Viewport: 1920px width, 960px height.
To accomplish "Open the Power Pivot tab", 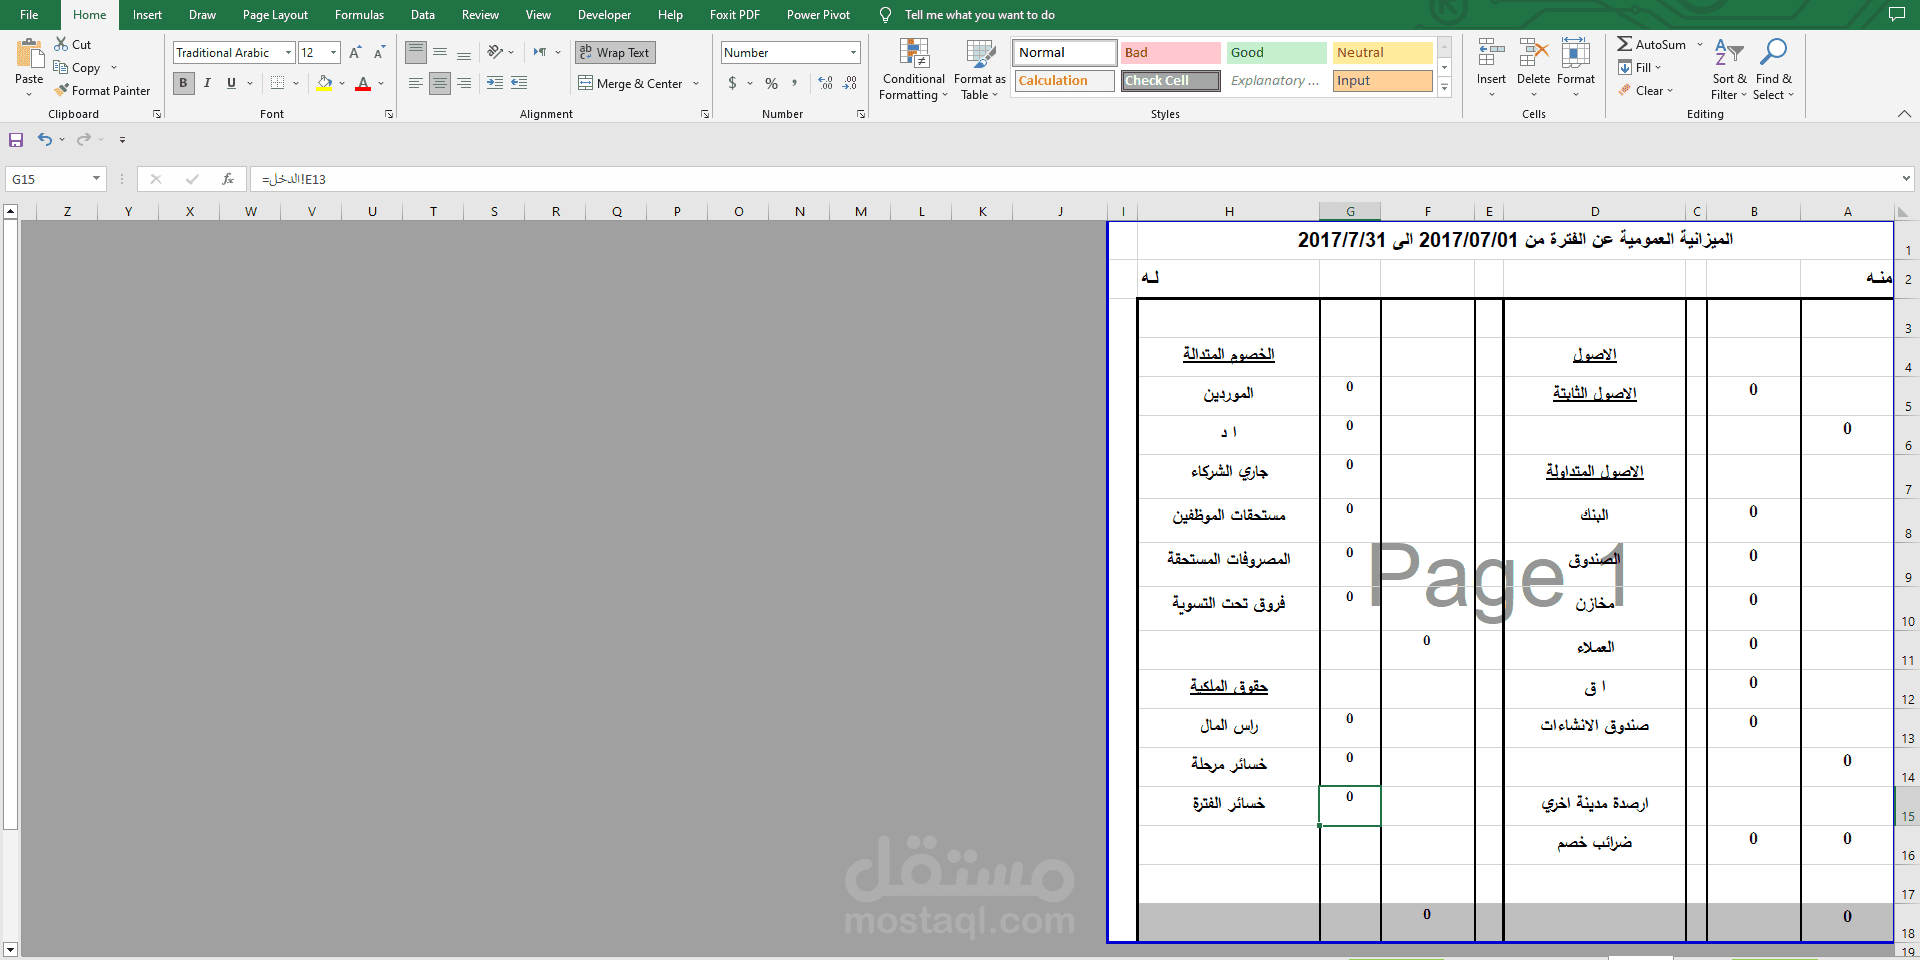I will point(818,15).
